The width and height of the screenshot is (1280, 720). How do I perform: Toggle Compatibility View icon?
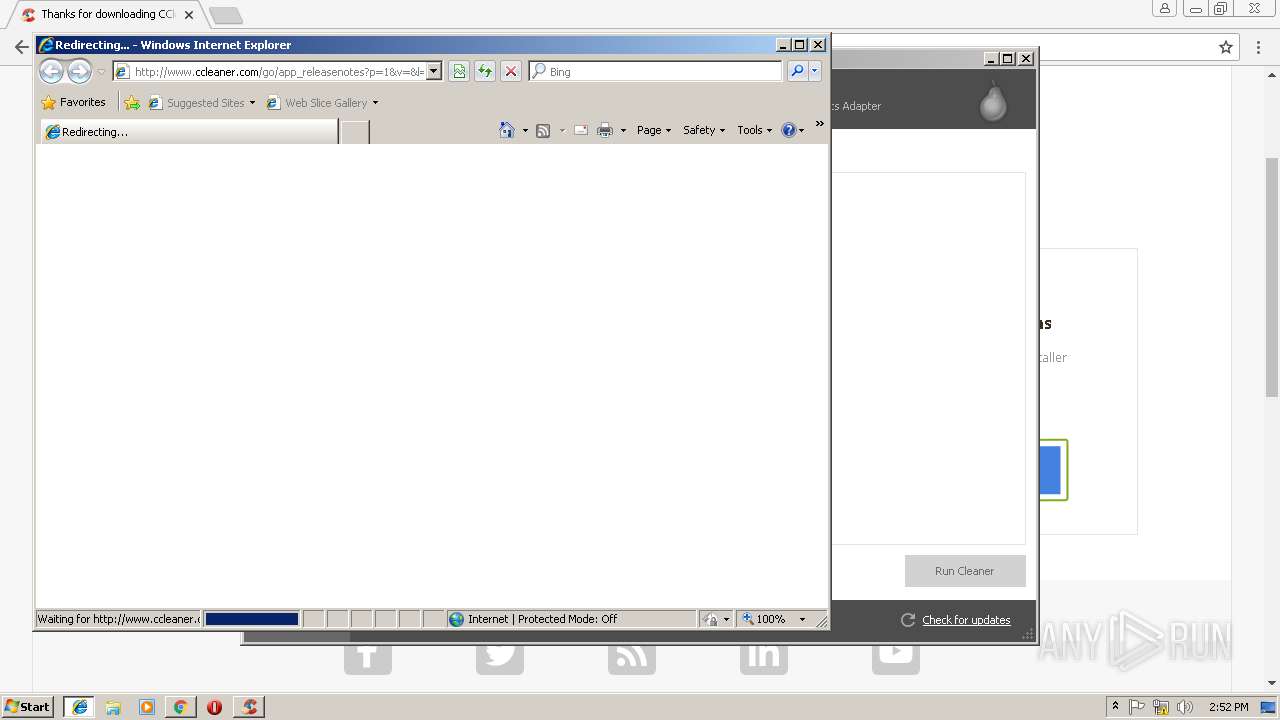(x=459, y=72)
